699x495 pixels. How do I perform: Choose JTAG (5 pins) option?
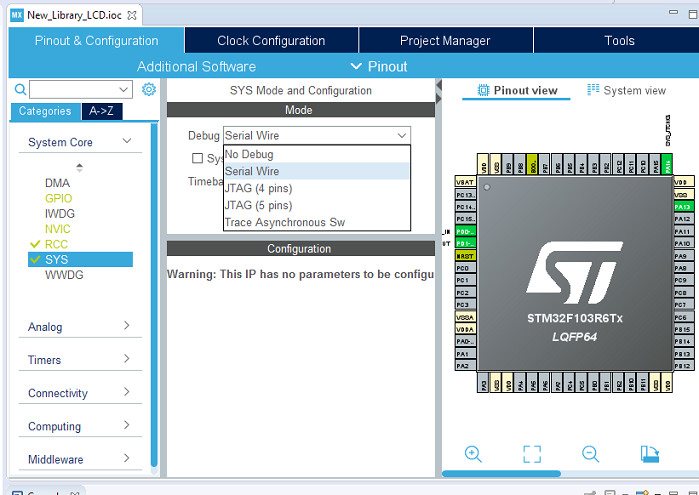(x=317, y=205)
